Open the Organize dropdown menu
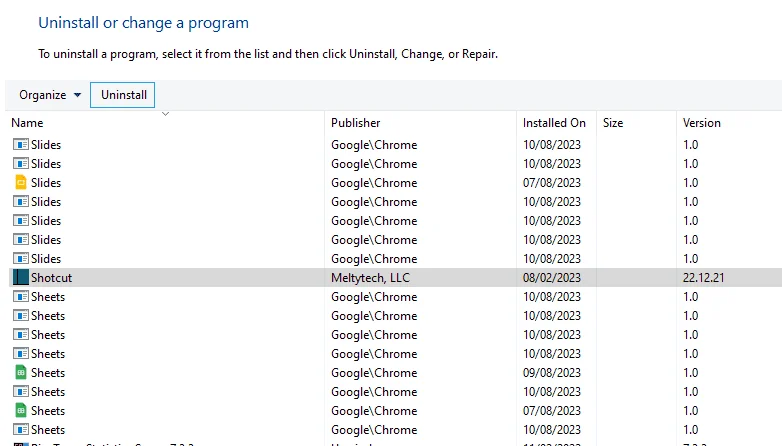This screenshot has height=446, width=782. pos(50,95)
